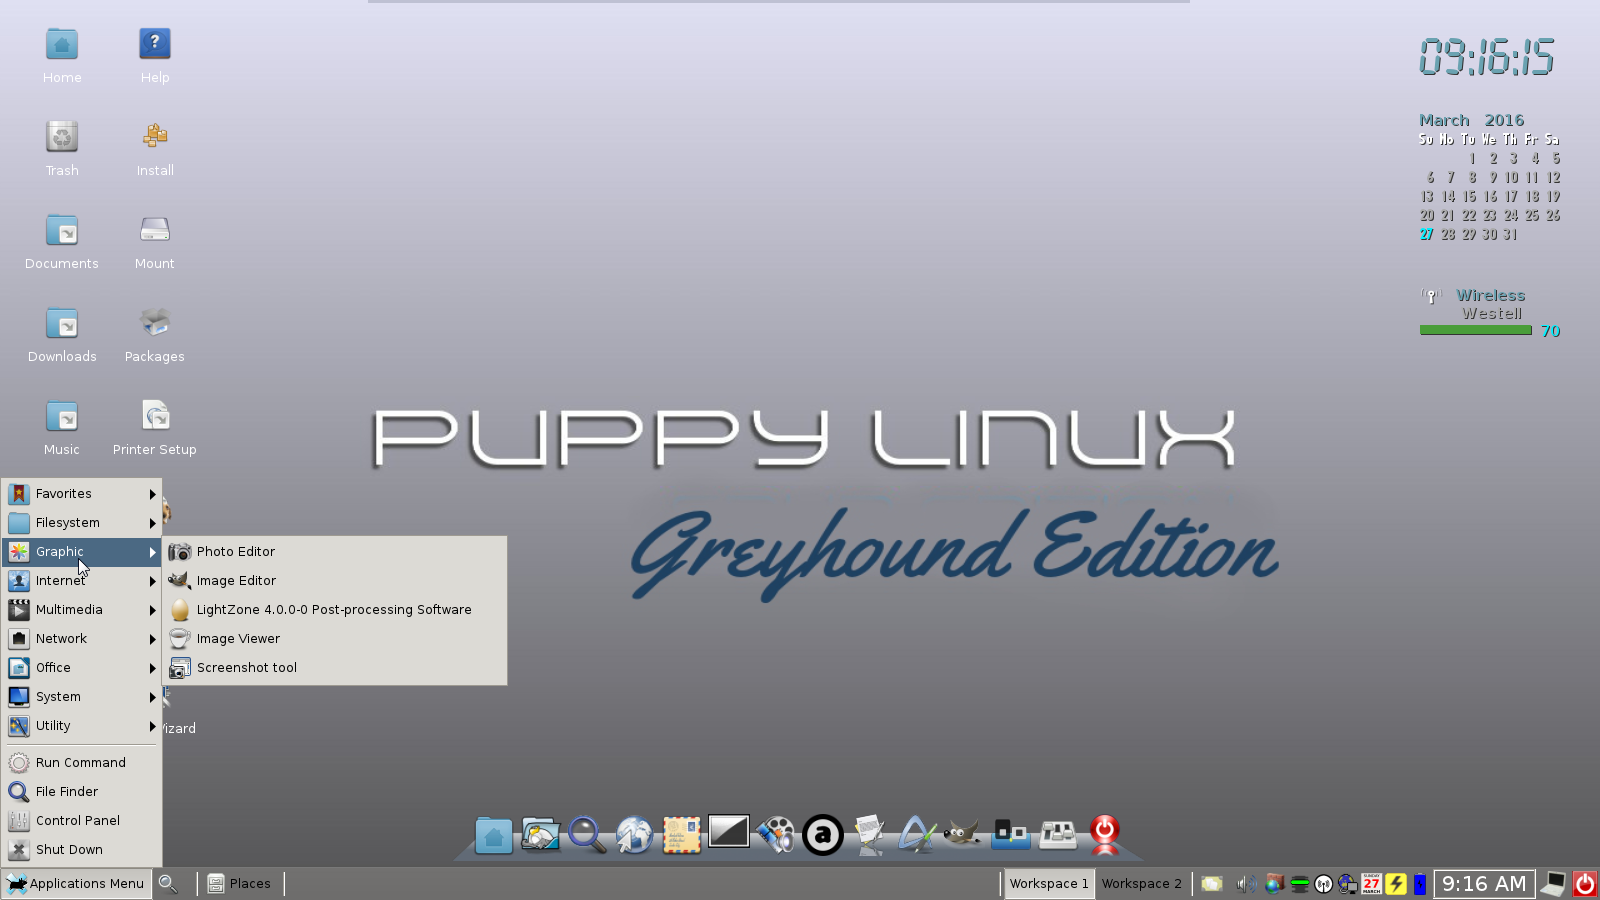The width and height of the screenshot is (1600, 900).
Task: Launch Image Editor from Graphic submenu
Action: (335, 581)
